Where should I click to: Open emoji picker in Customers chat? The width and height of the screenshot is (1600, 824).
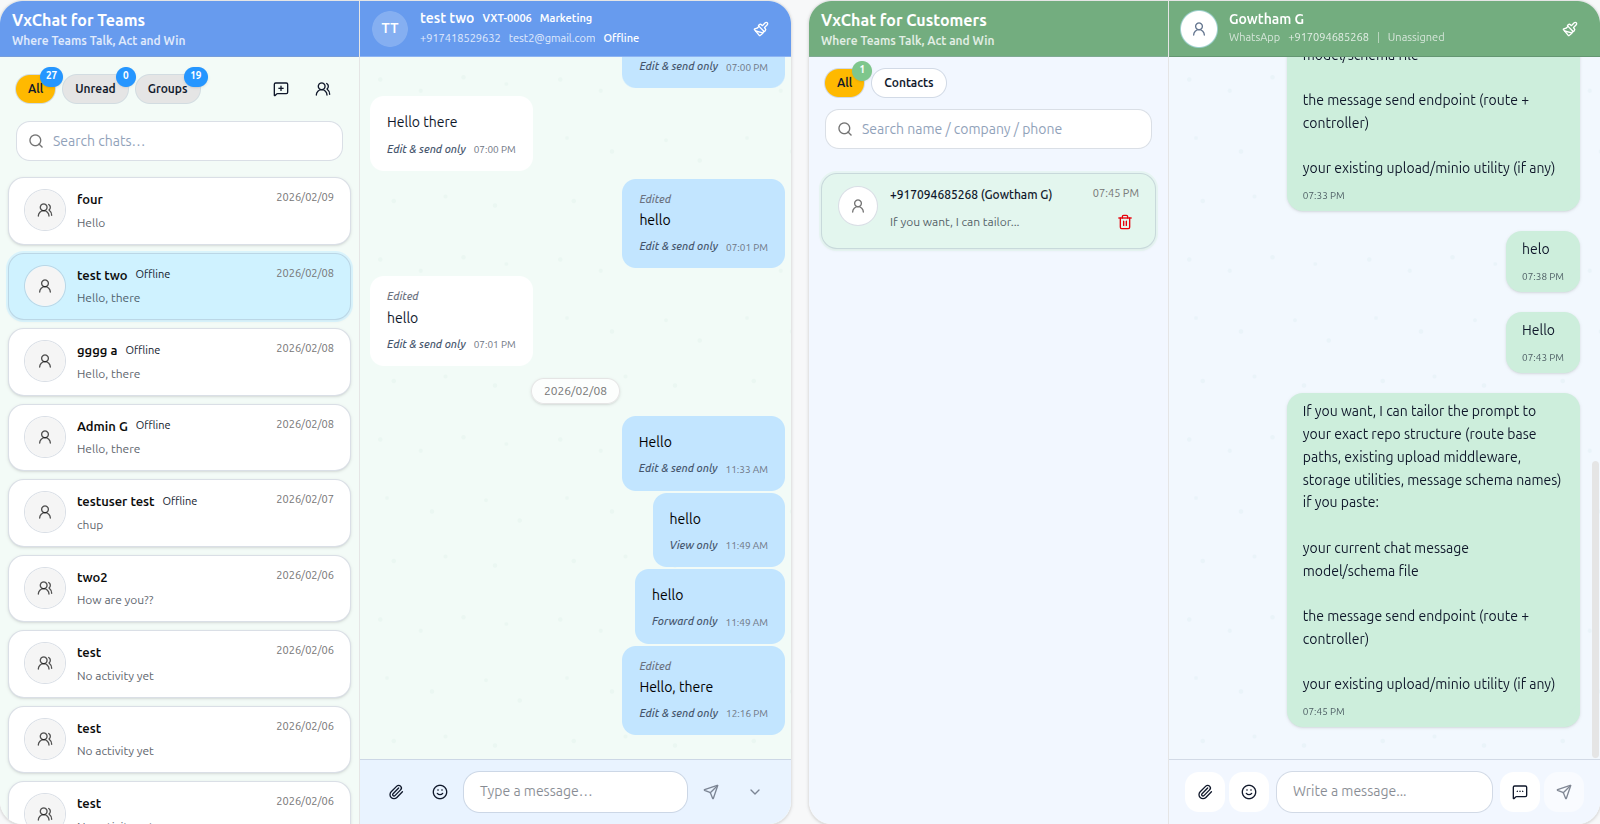(1249, 792)
